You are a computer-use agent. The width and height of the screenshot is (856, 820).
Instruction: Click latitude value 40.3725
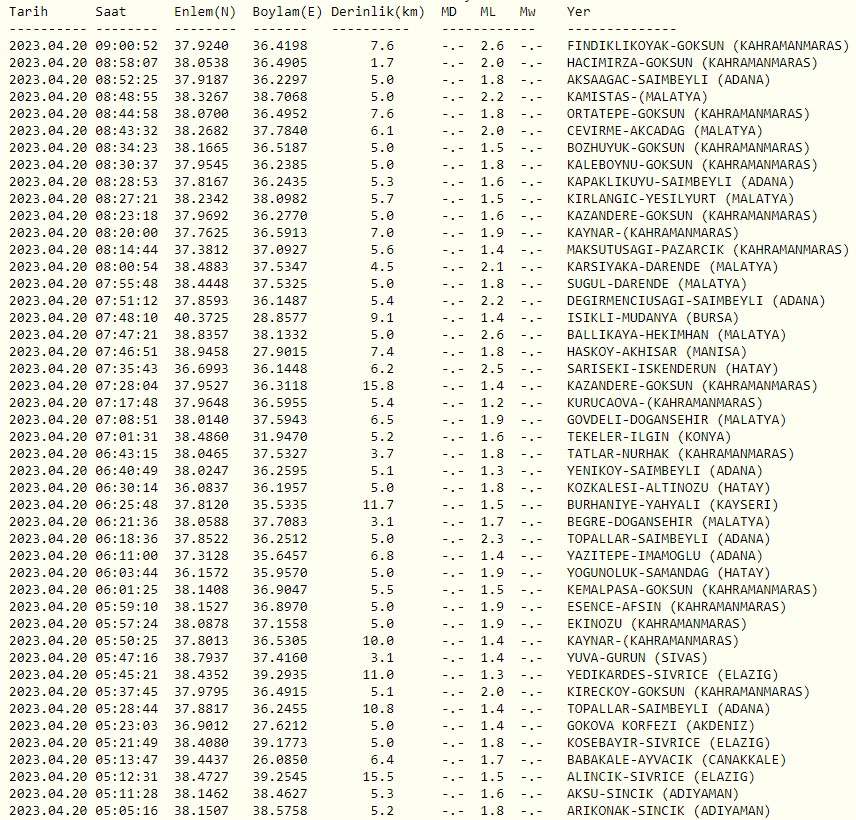201,317
